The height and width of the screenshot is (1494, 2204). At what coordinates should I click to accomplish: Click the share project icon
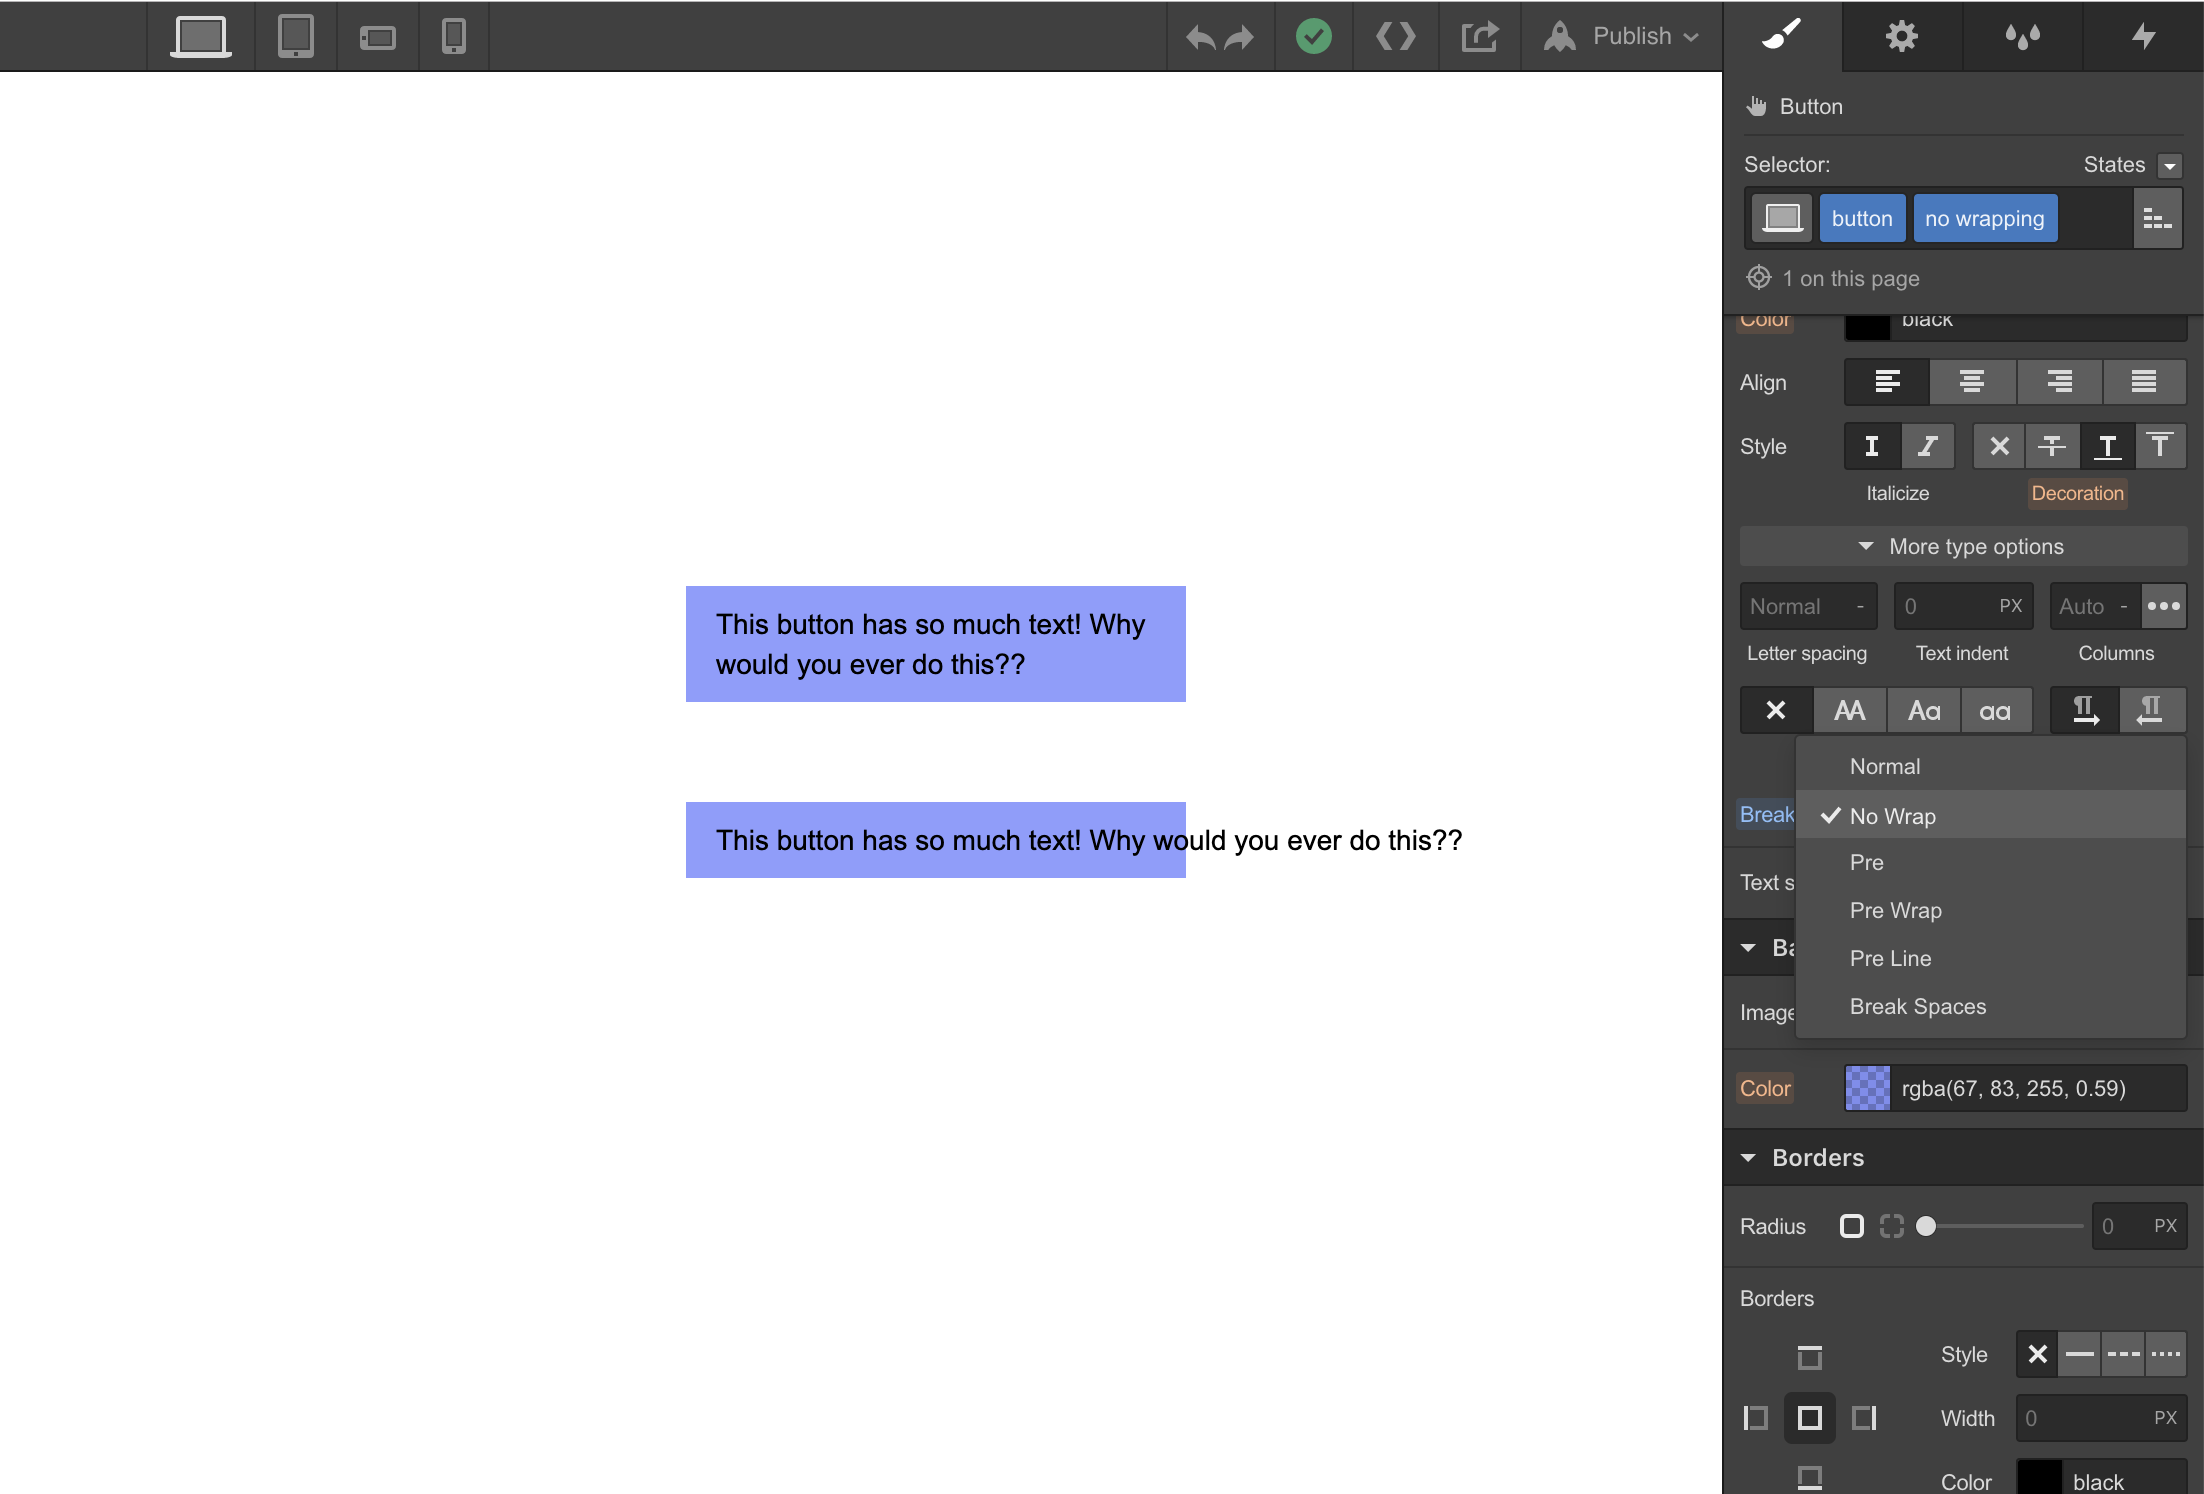[1479, 36]
